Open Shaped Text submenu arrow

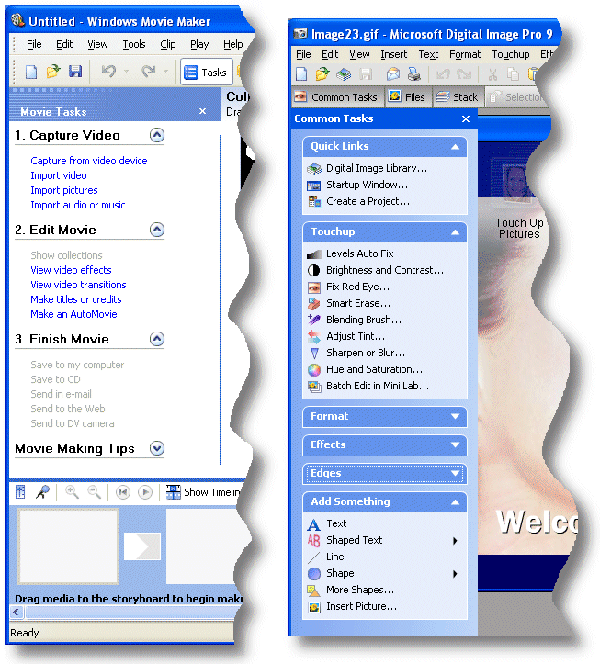tap(455, 541)
